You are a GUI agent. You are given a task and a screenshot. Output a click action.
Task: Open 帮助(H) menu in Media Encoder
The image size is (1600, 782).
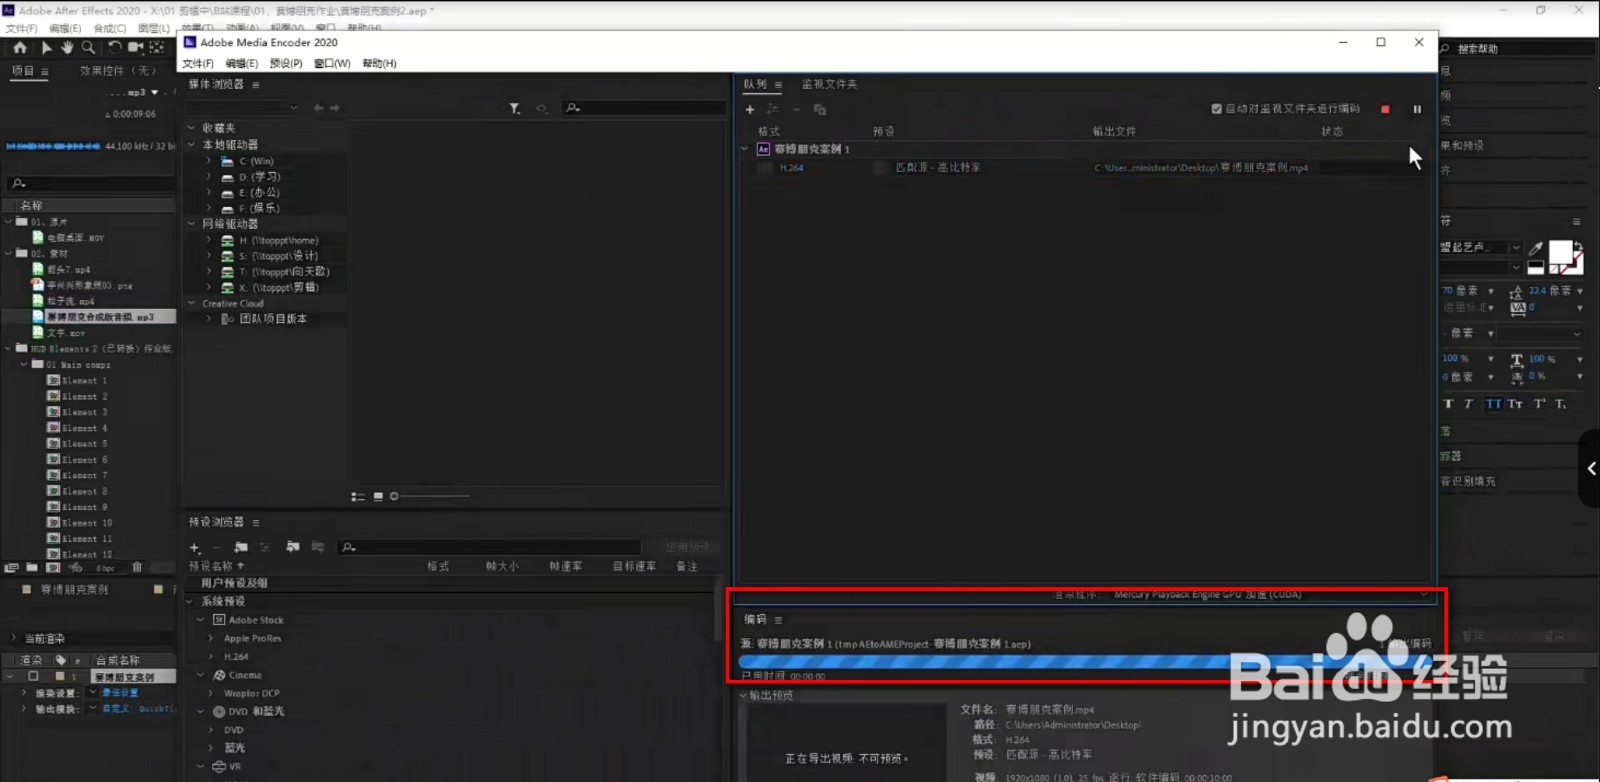tap(379, 64)
